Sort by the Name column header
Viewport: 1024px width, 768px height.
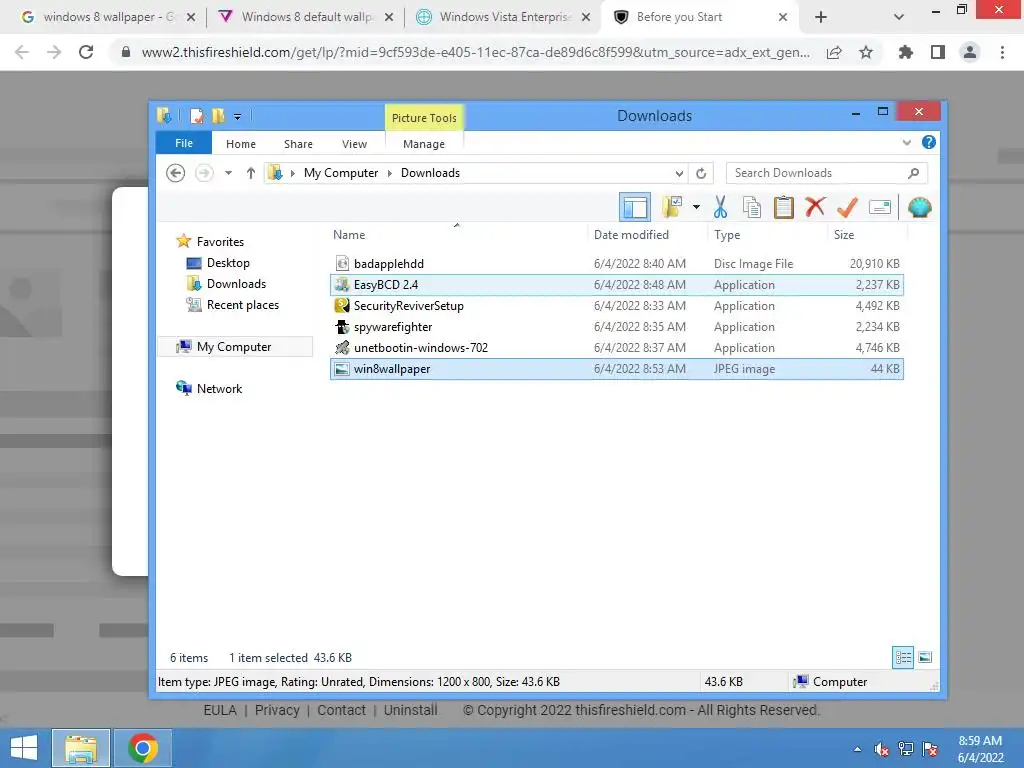(x=349, y=235)
